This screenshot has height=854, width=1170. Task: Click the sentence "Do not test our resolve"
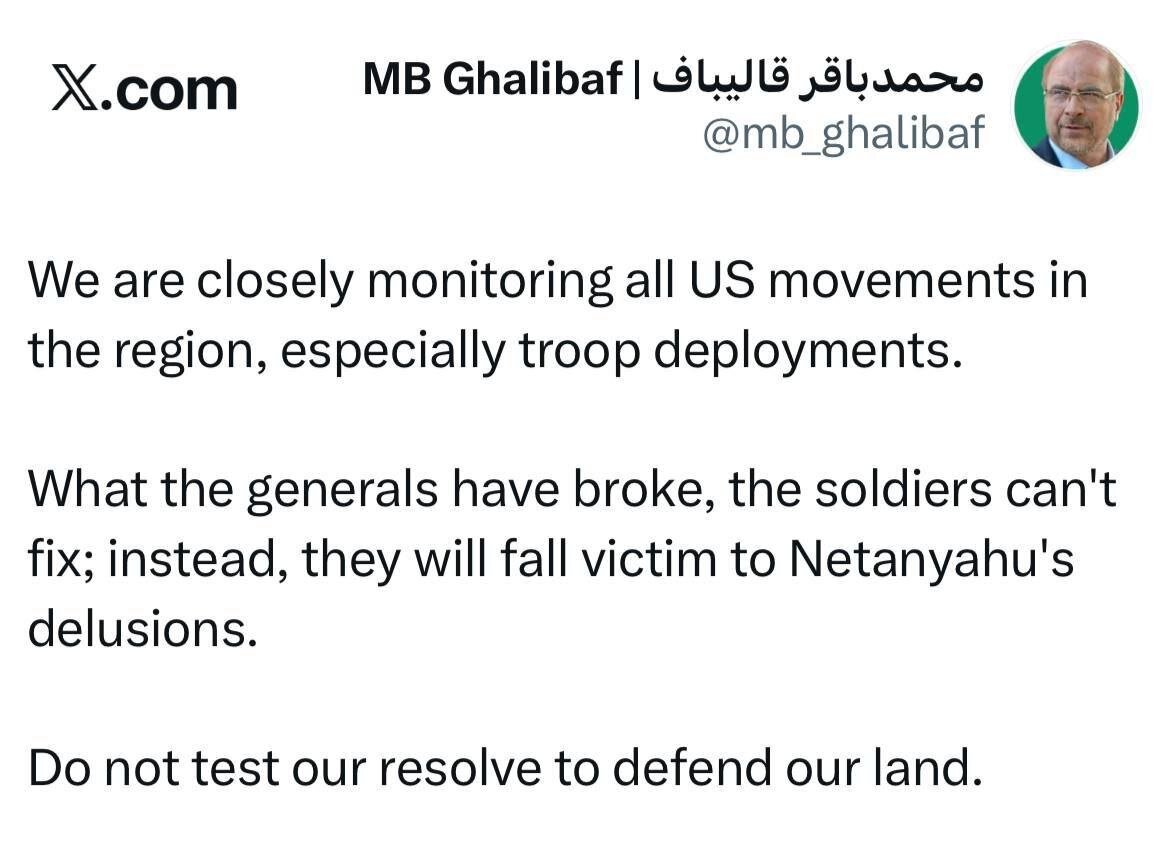(x=500, y=767)
